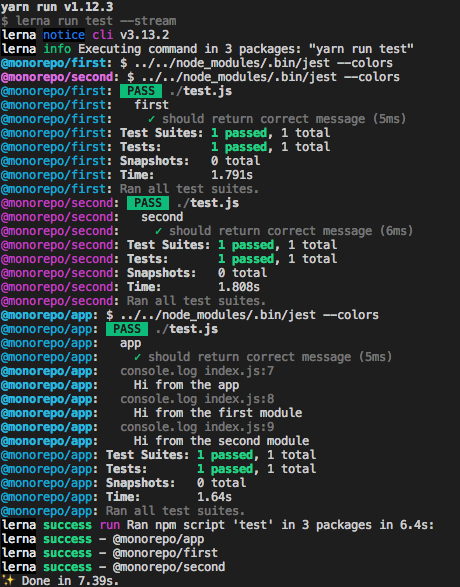The width and height of the screenshot is (460, 587).
Task: Click 'lerna success - @monorepo/first' line
Action: [x=109, y=553]
